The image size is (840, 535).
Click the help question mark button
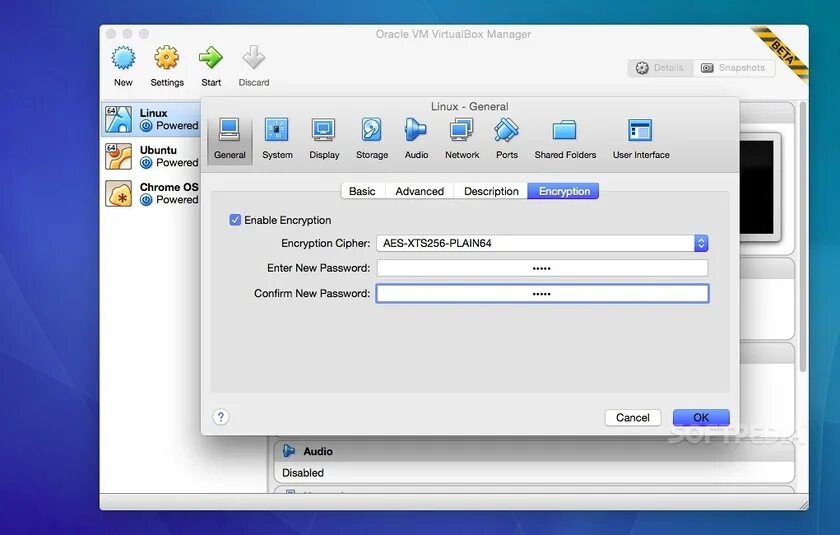(221, 417)
